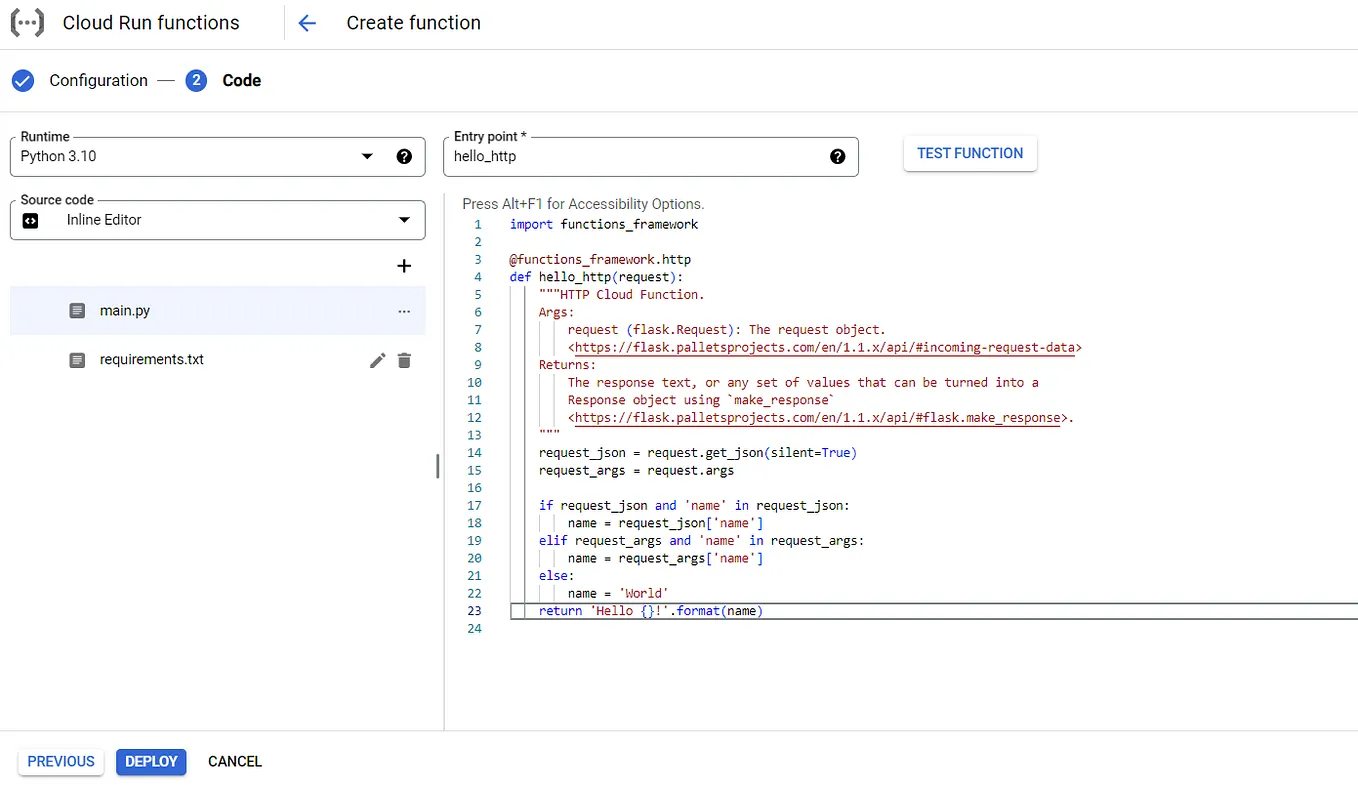The height and width of the screenshot is (791, 1358).
Task: Open the Runtime help tooltip icon
Action: pyautogui.click(x=403, y=156)
